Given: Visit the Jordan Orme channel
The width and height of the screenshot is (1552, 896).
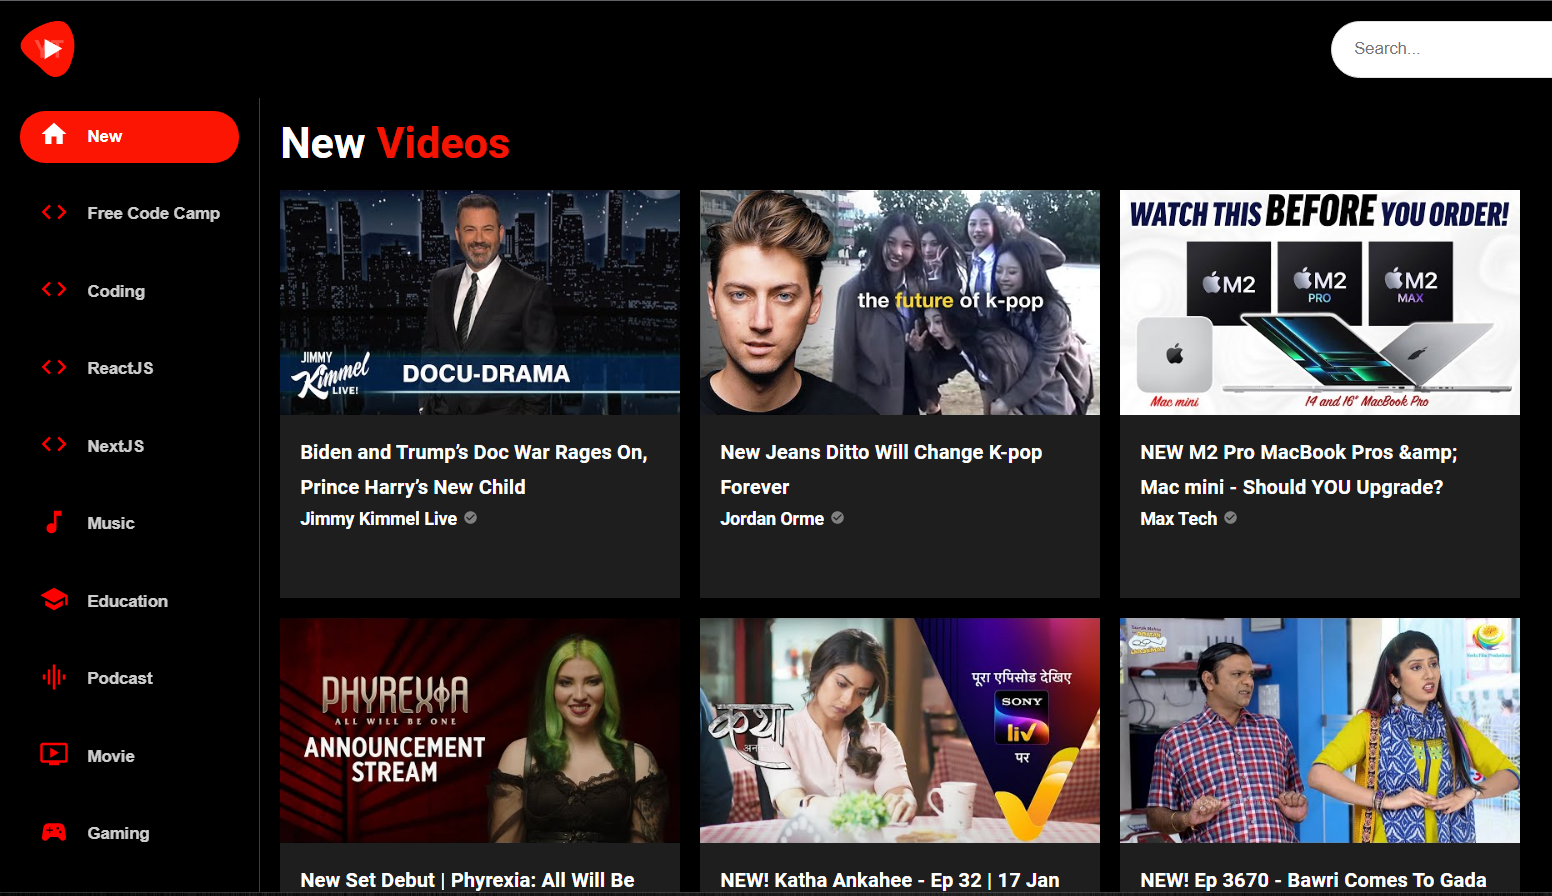Looking at the screenshot, I should tap(772, 518).
